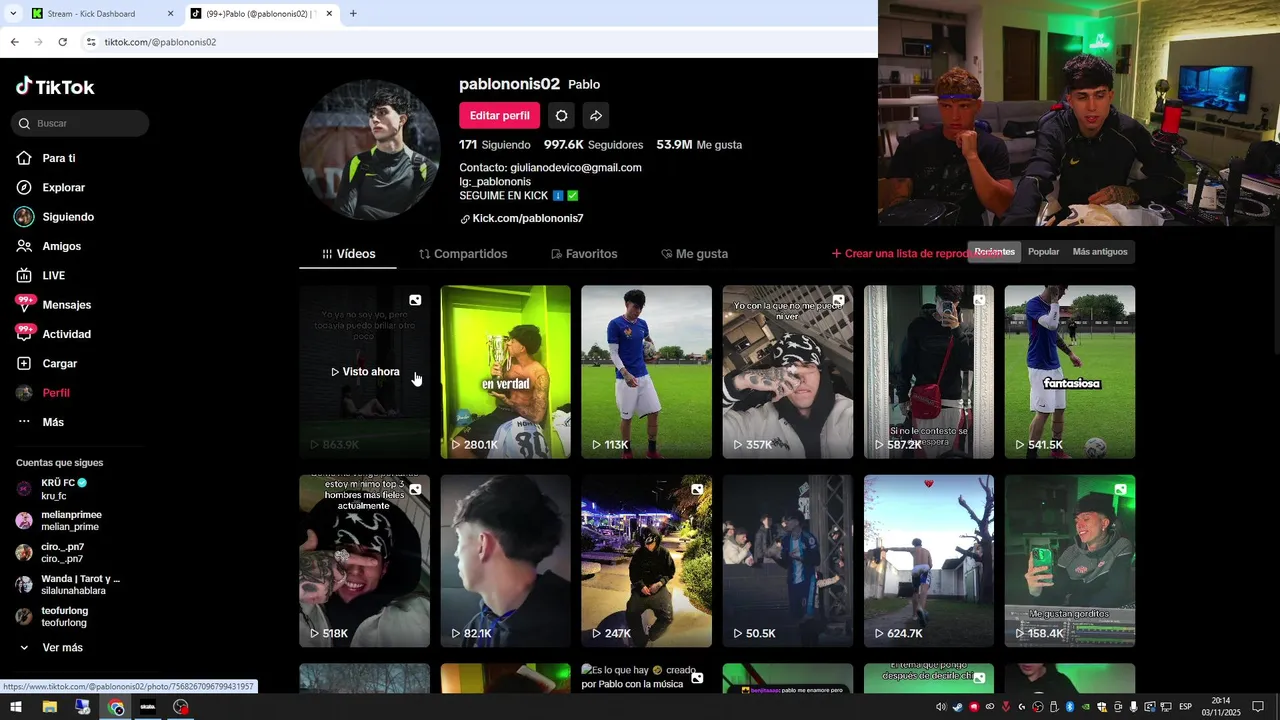Open video with 113K views
1280x720 pixels.
click(x=646, y=372)
